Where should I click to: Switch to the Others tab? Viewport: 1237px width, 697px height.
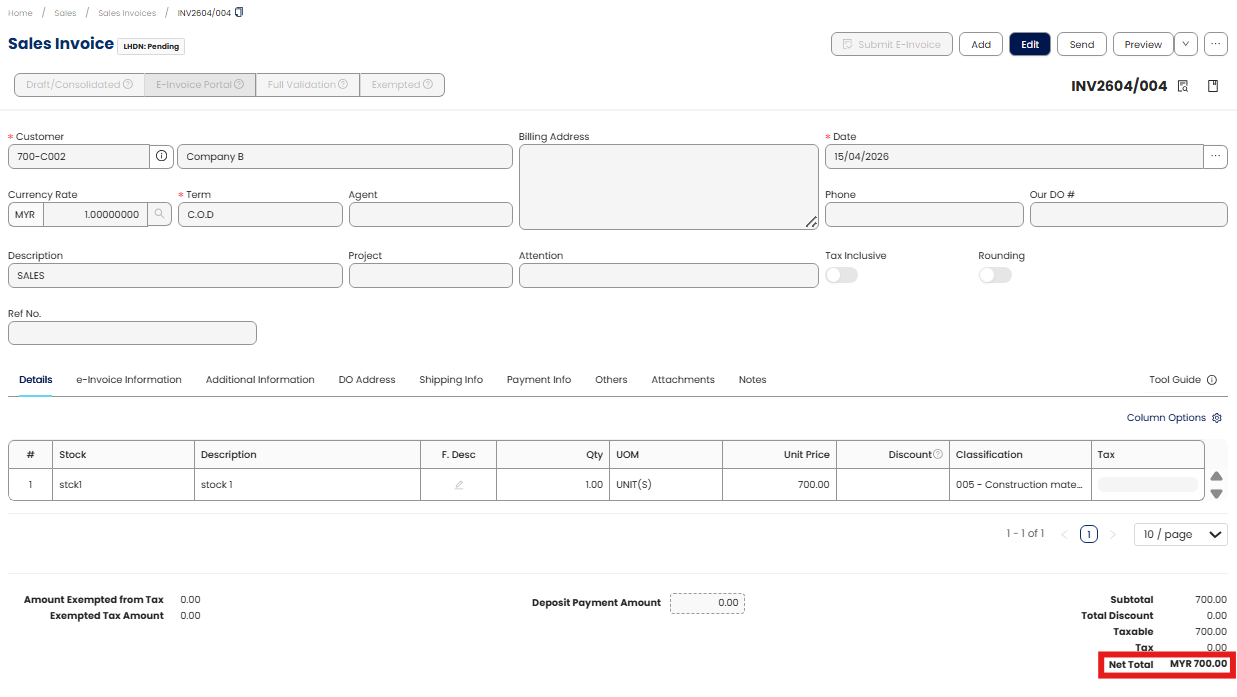pos(611,380)
